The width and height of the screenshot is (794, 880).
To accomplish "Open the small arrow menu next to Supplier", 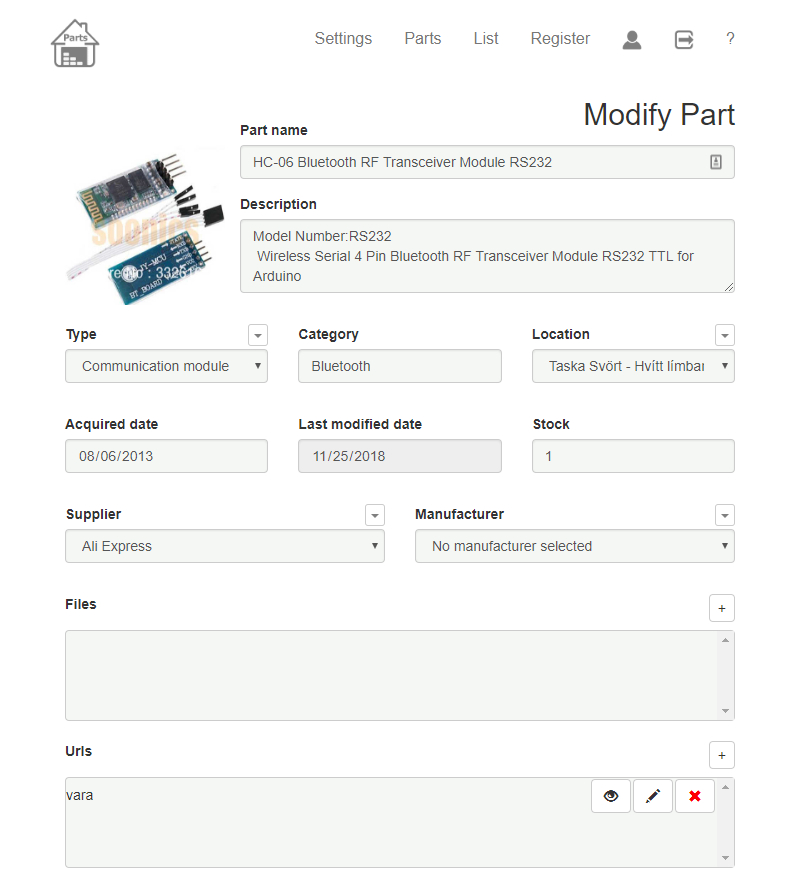I will [374, 515].
